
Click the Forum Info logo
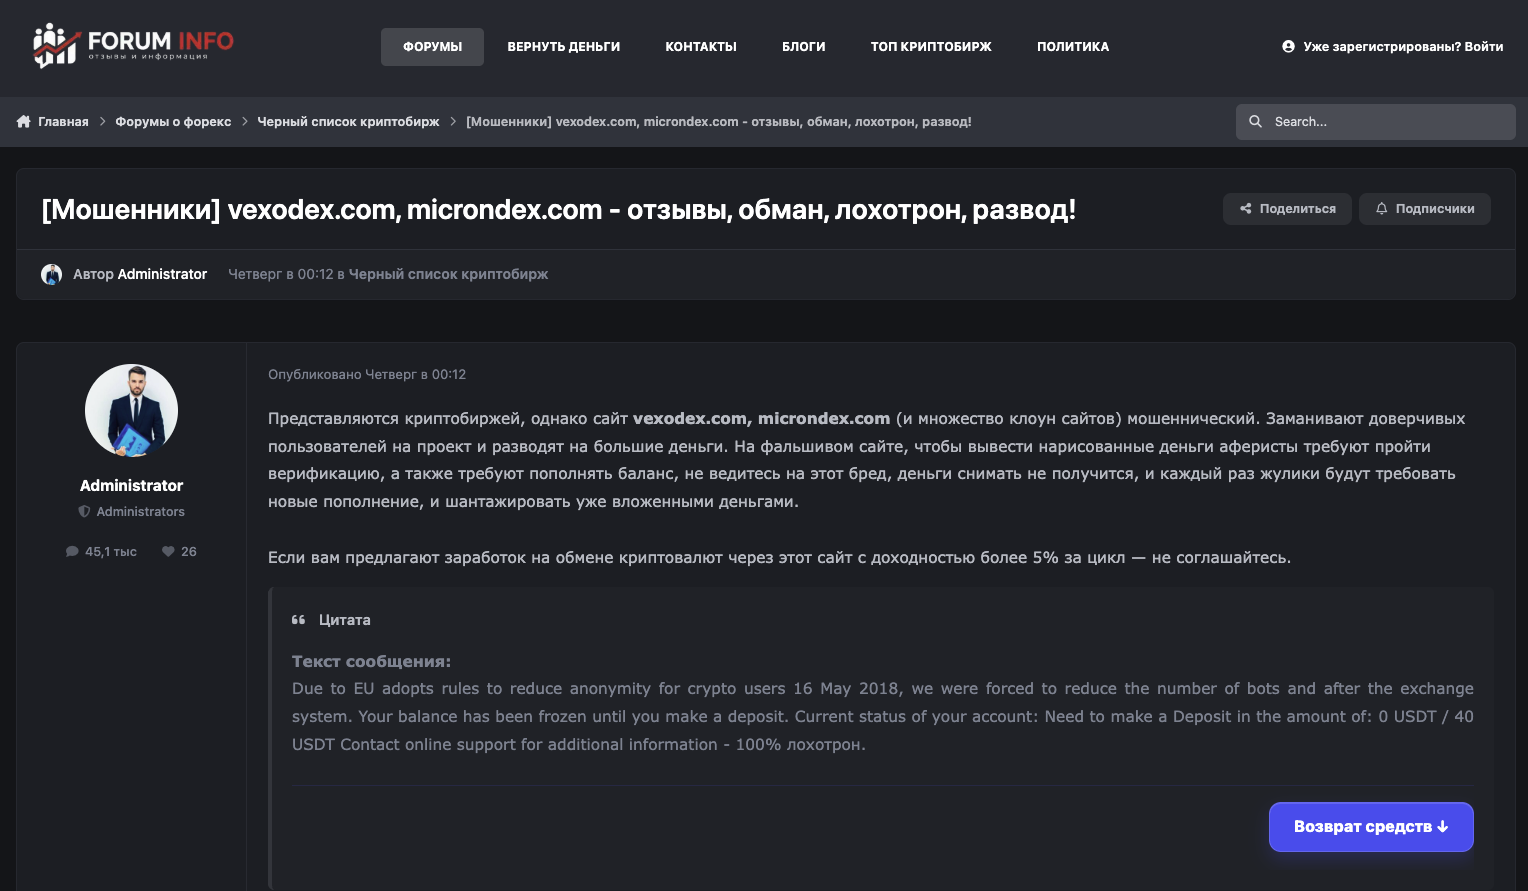133,46
